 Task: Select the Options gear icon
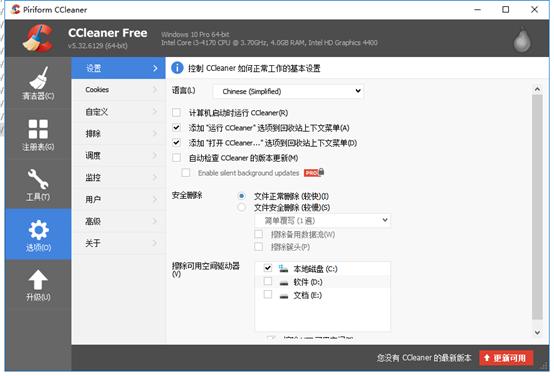click(x=38, y=230)
